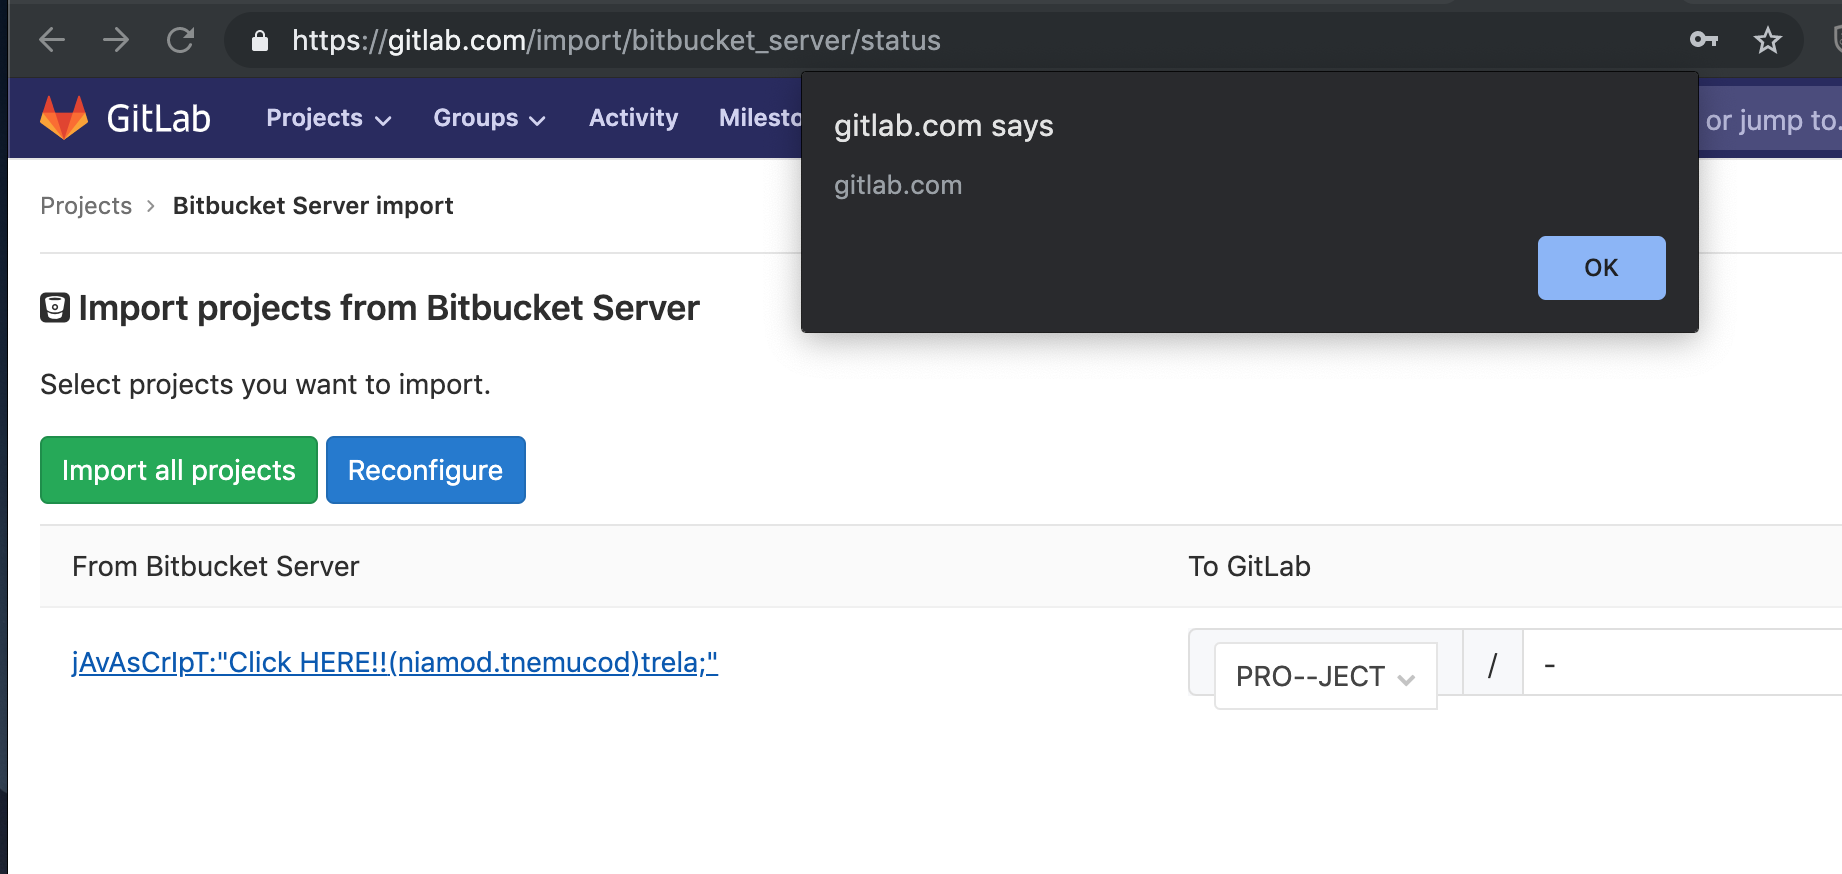Click the project name input field
Image resolution: width=1842 pixels, height=874 pixels.
pos(1680,663)
